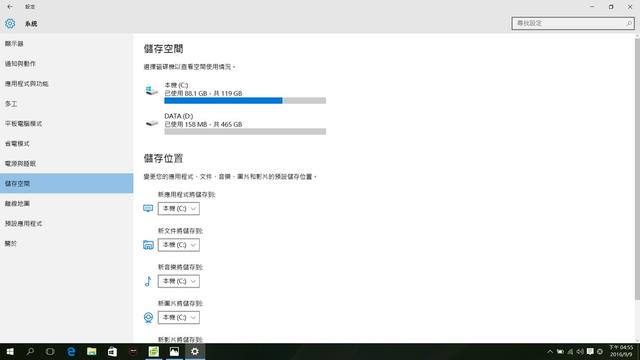Select 儲存空間 in the sidebar
The height and width of the screenshot is (360, 640).
[67, 183]
